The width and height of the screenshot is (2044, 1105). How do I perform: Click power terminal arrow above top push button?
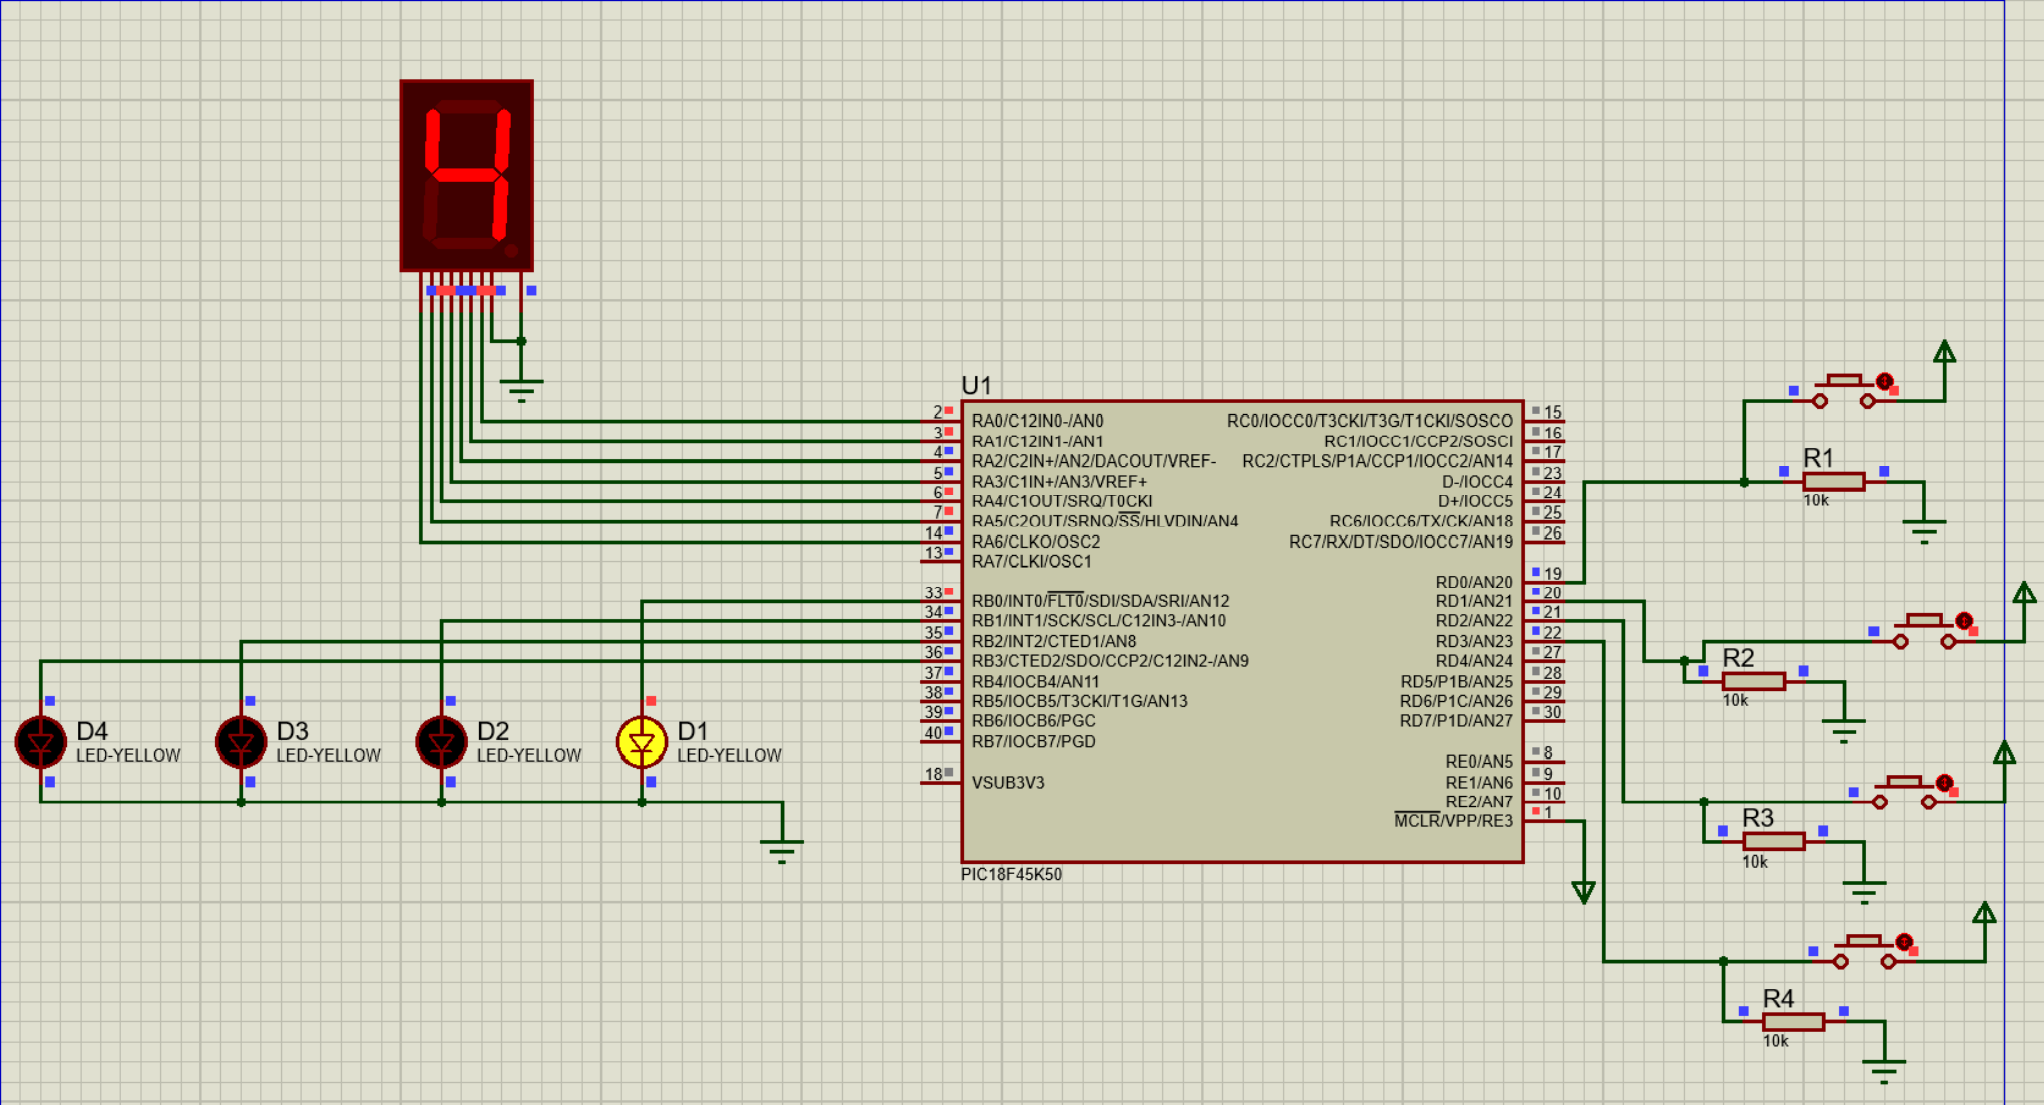tap(1944, 353)
